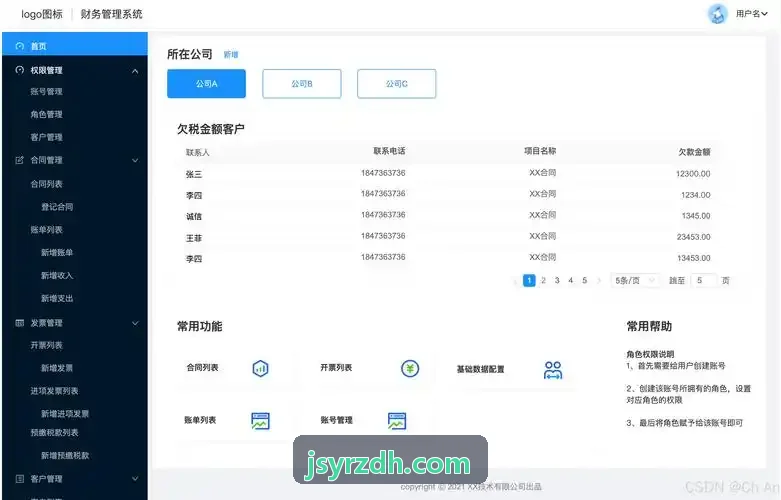781x500 pixels.
Task: Select 新增预缴税款 sidebar item
Action: 65,455
